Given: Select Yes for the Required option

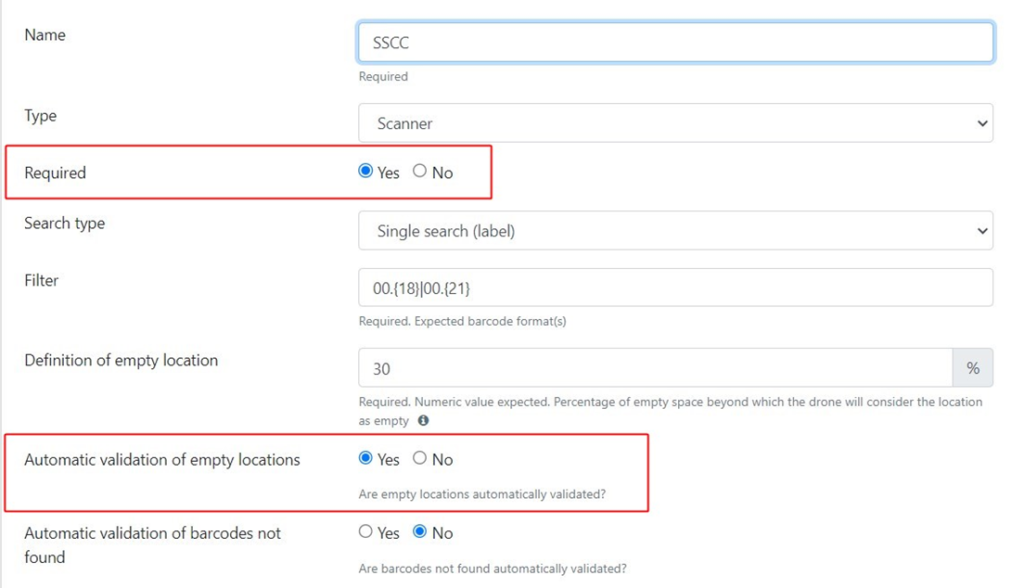Looking at the screenshot, I should (366, 171).
